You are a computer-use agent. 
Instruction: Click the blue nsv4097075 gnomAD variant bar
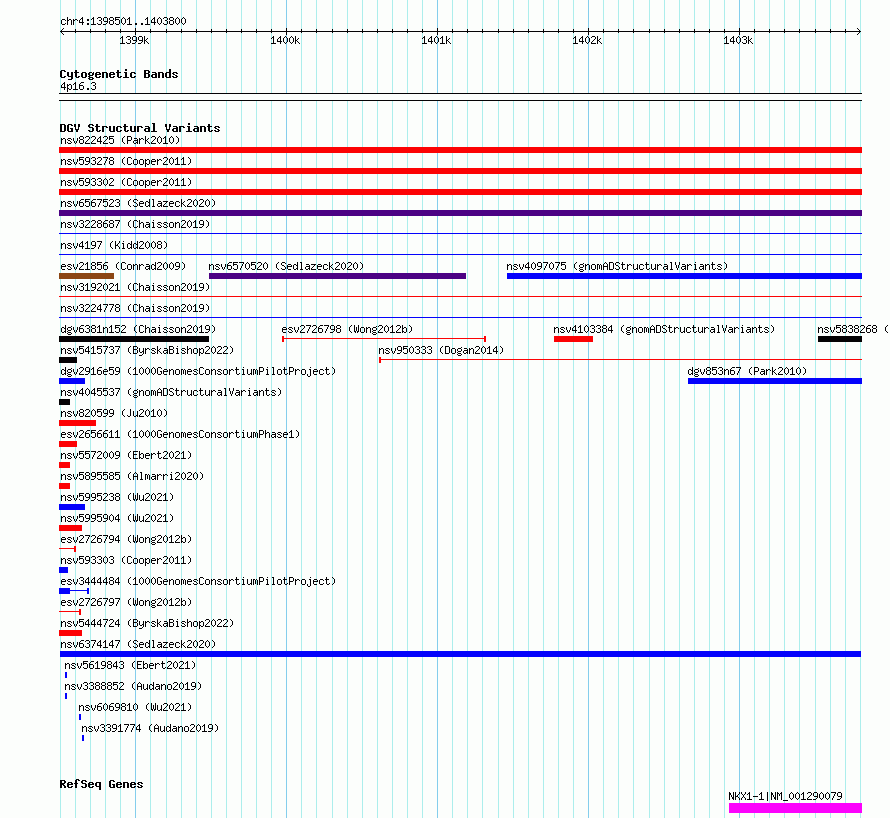click(x=685, y=276)
